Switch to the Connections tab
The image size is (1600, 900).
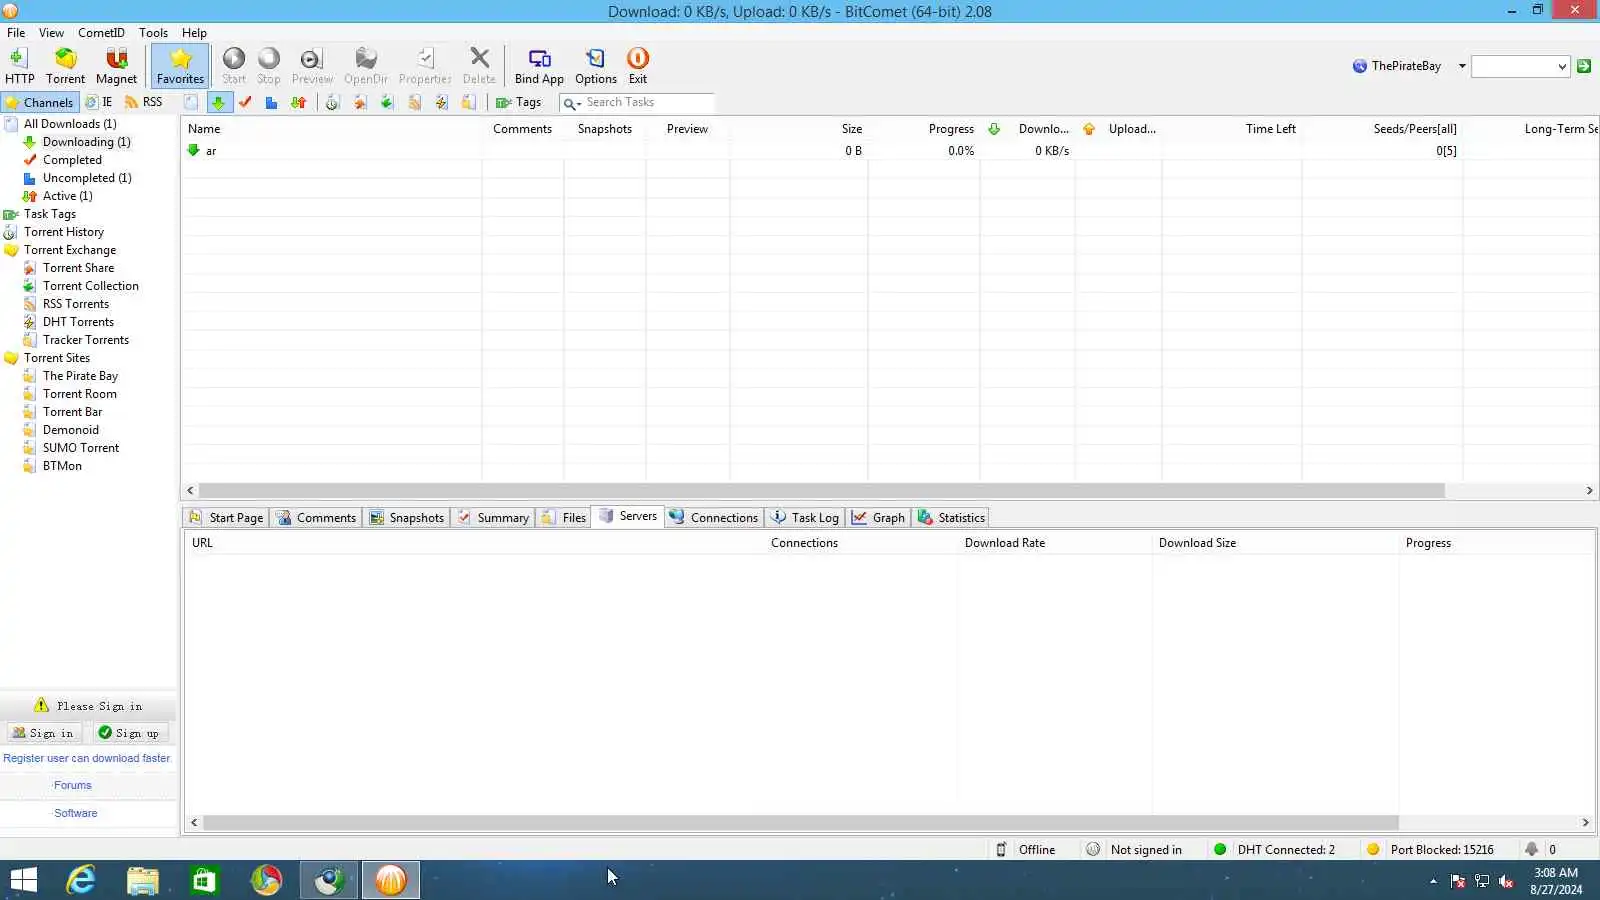(713, 517)
